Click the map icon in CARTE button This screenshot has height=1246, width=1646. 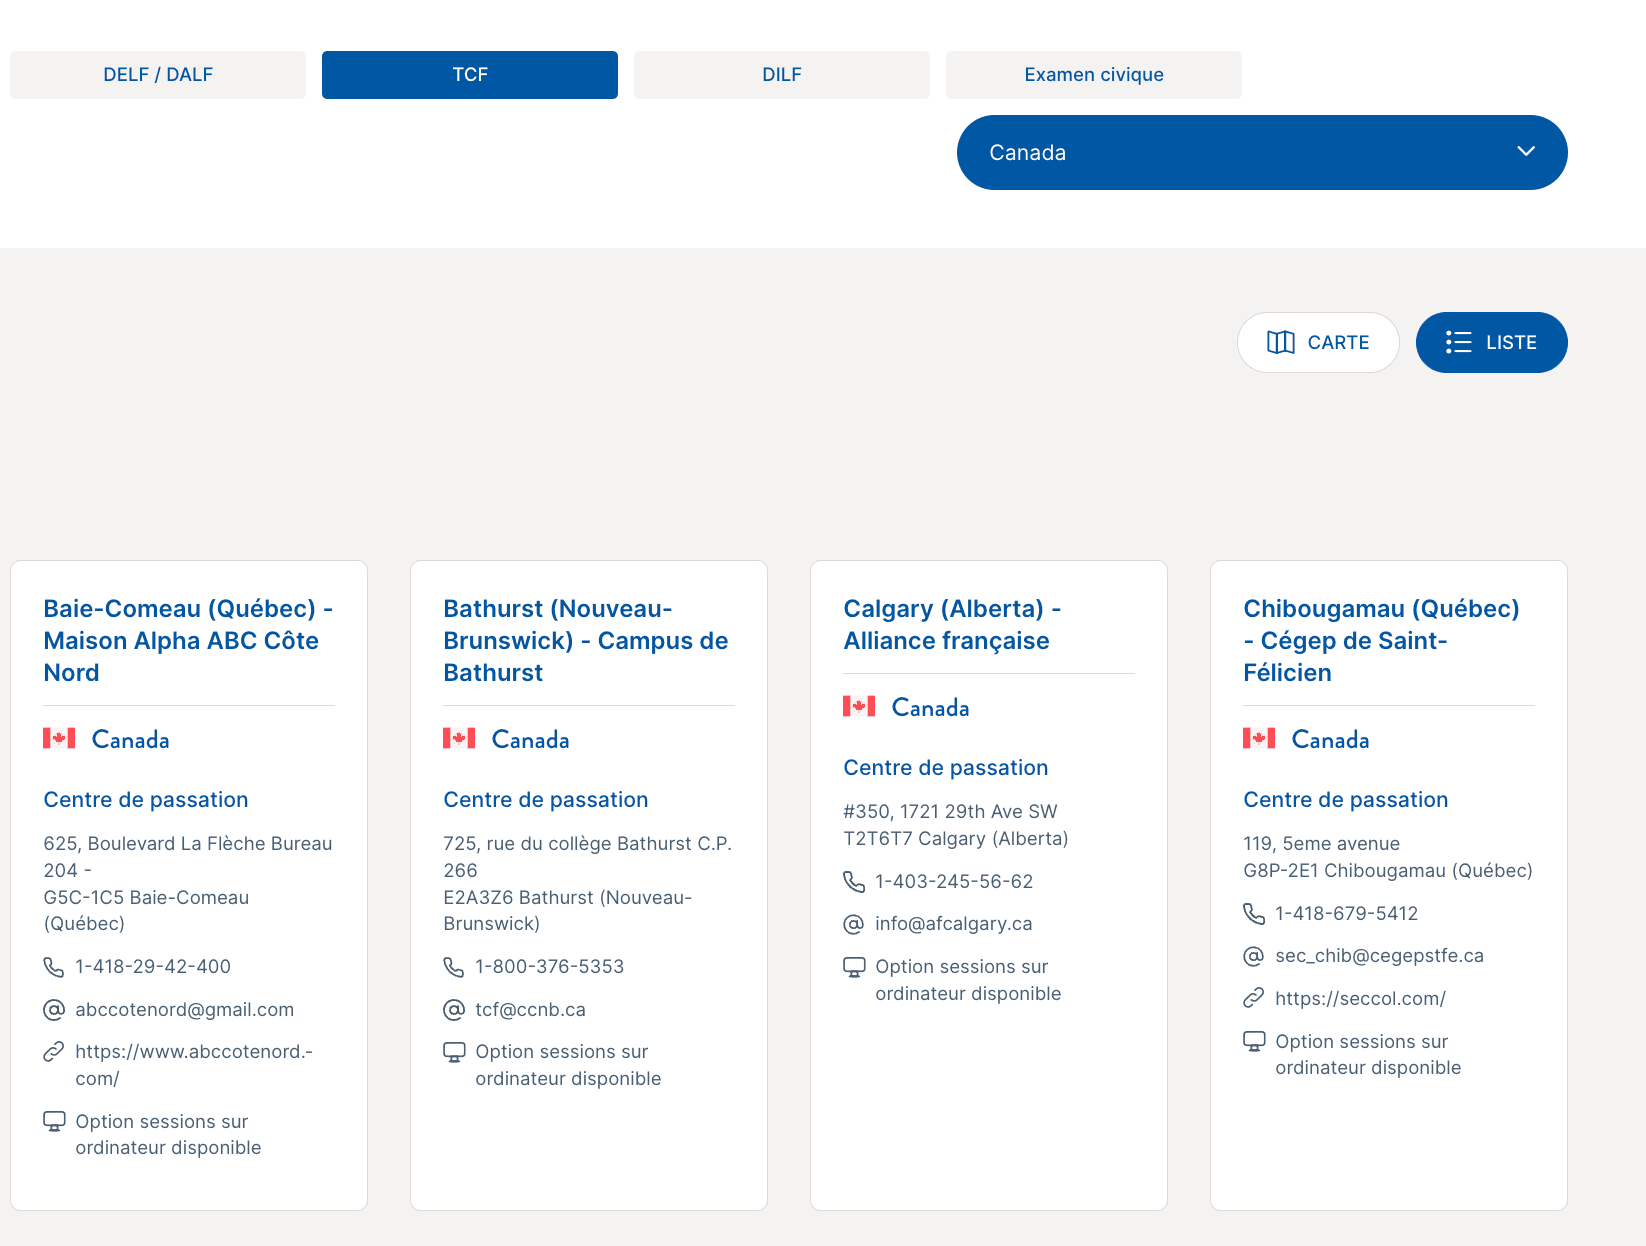(1281, 342)
